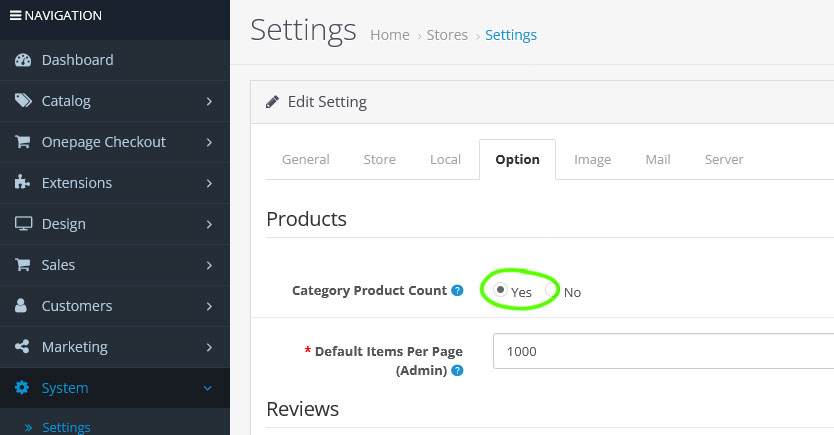The image size is (834, 435).
Task: Expand the Catalog submenu chevron
Action: (x=208, y=101)
